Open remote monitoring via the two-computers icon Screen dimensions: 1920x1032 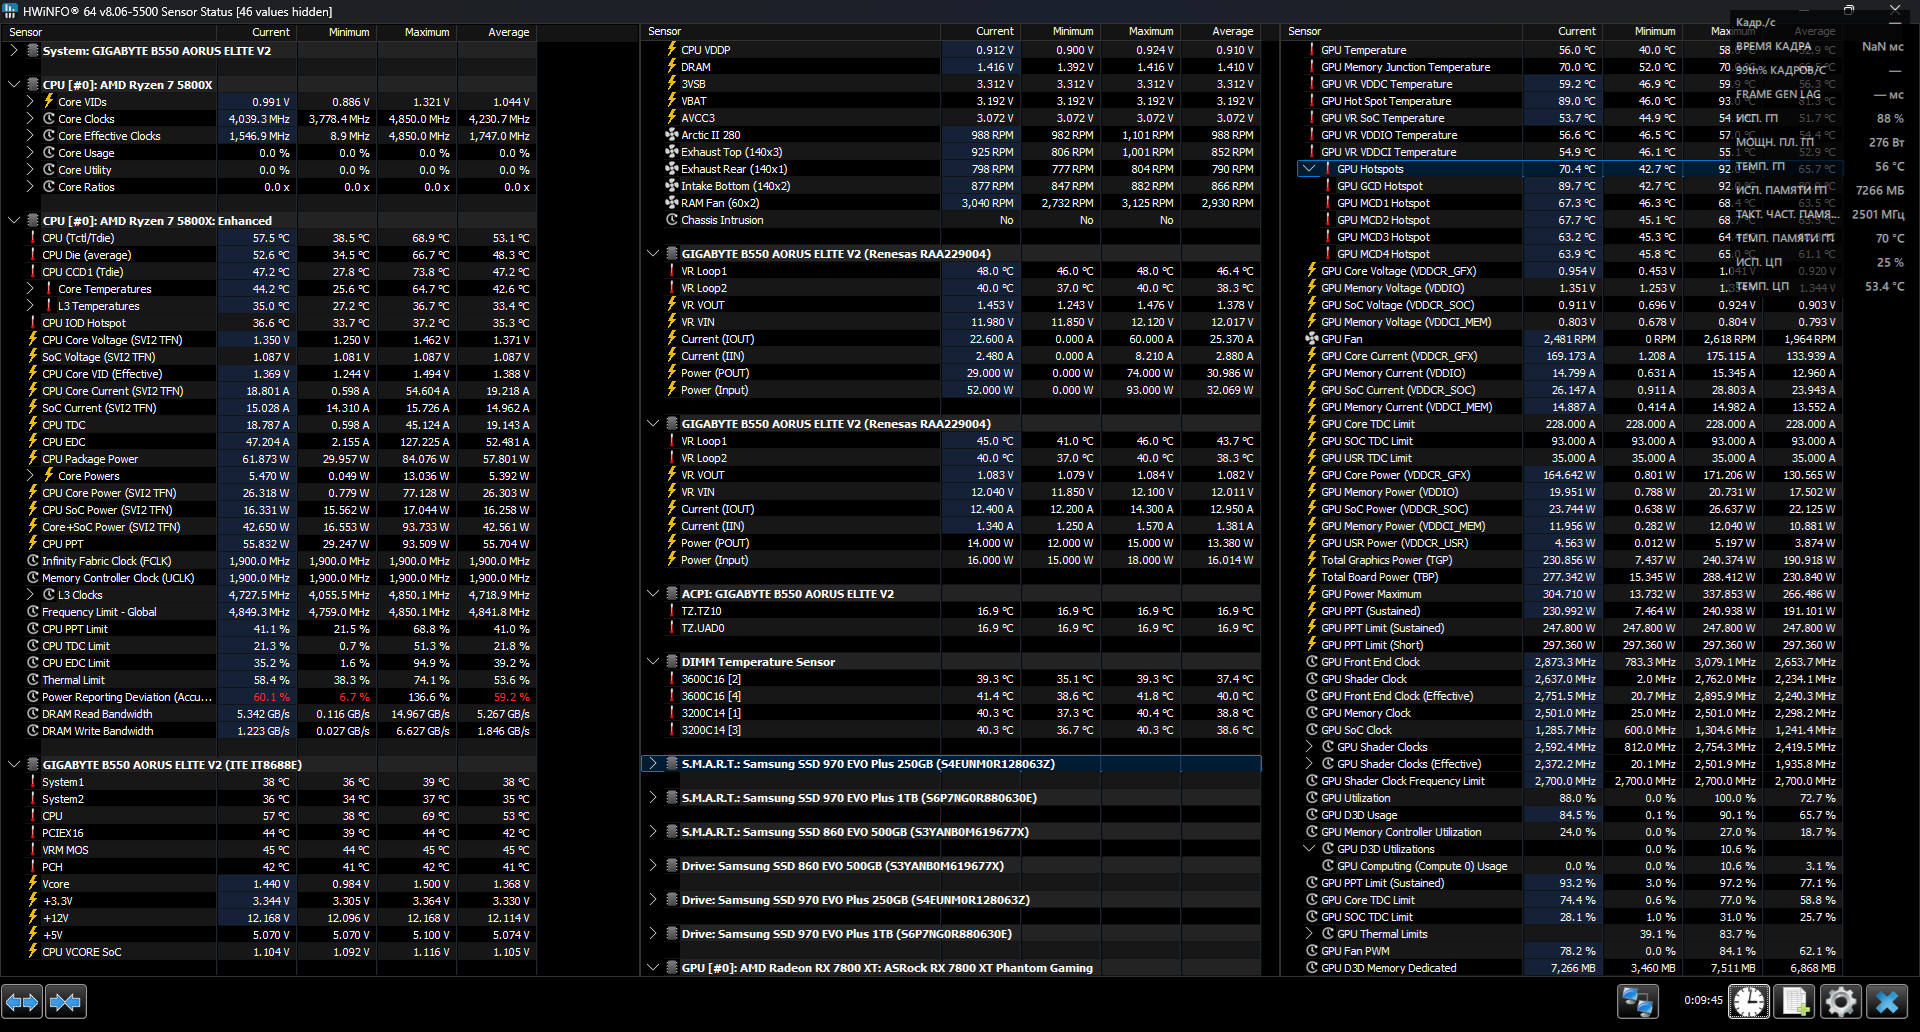pos(1638,1001)
